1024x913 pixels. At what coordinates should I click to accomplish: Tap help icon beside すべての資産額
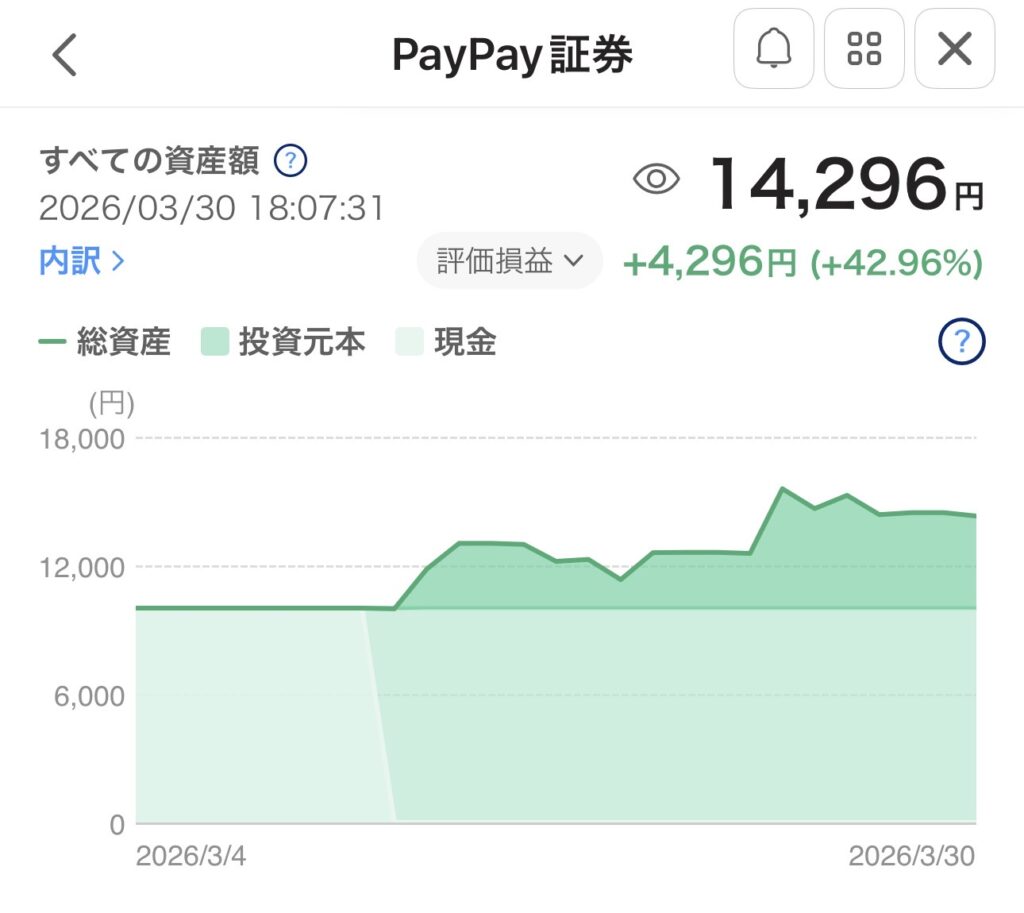(290, 160)
